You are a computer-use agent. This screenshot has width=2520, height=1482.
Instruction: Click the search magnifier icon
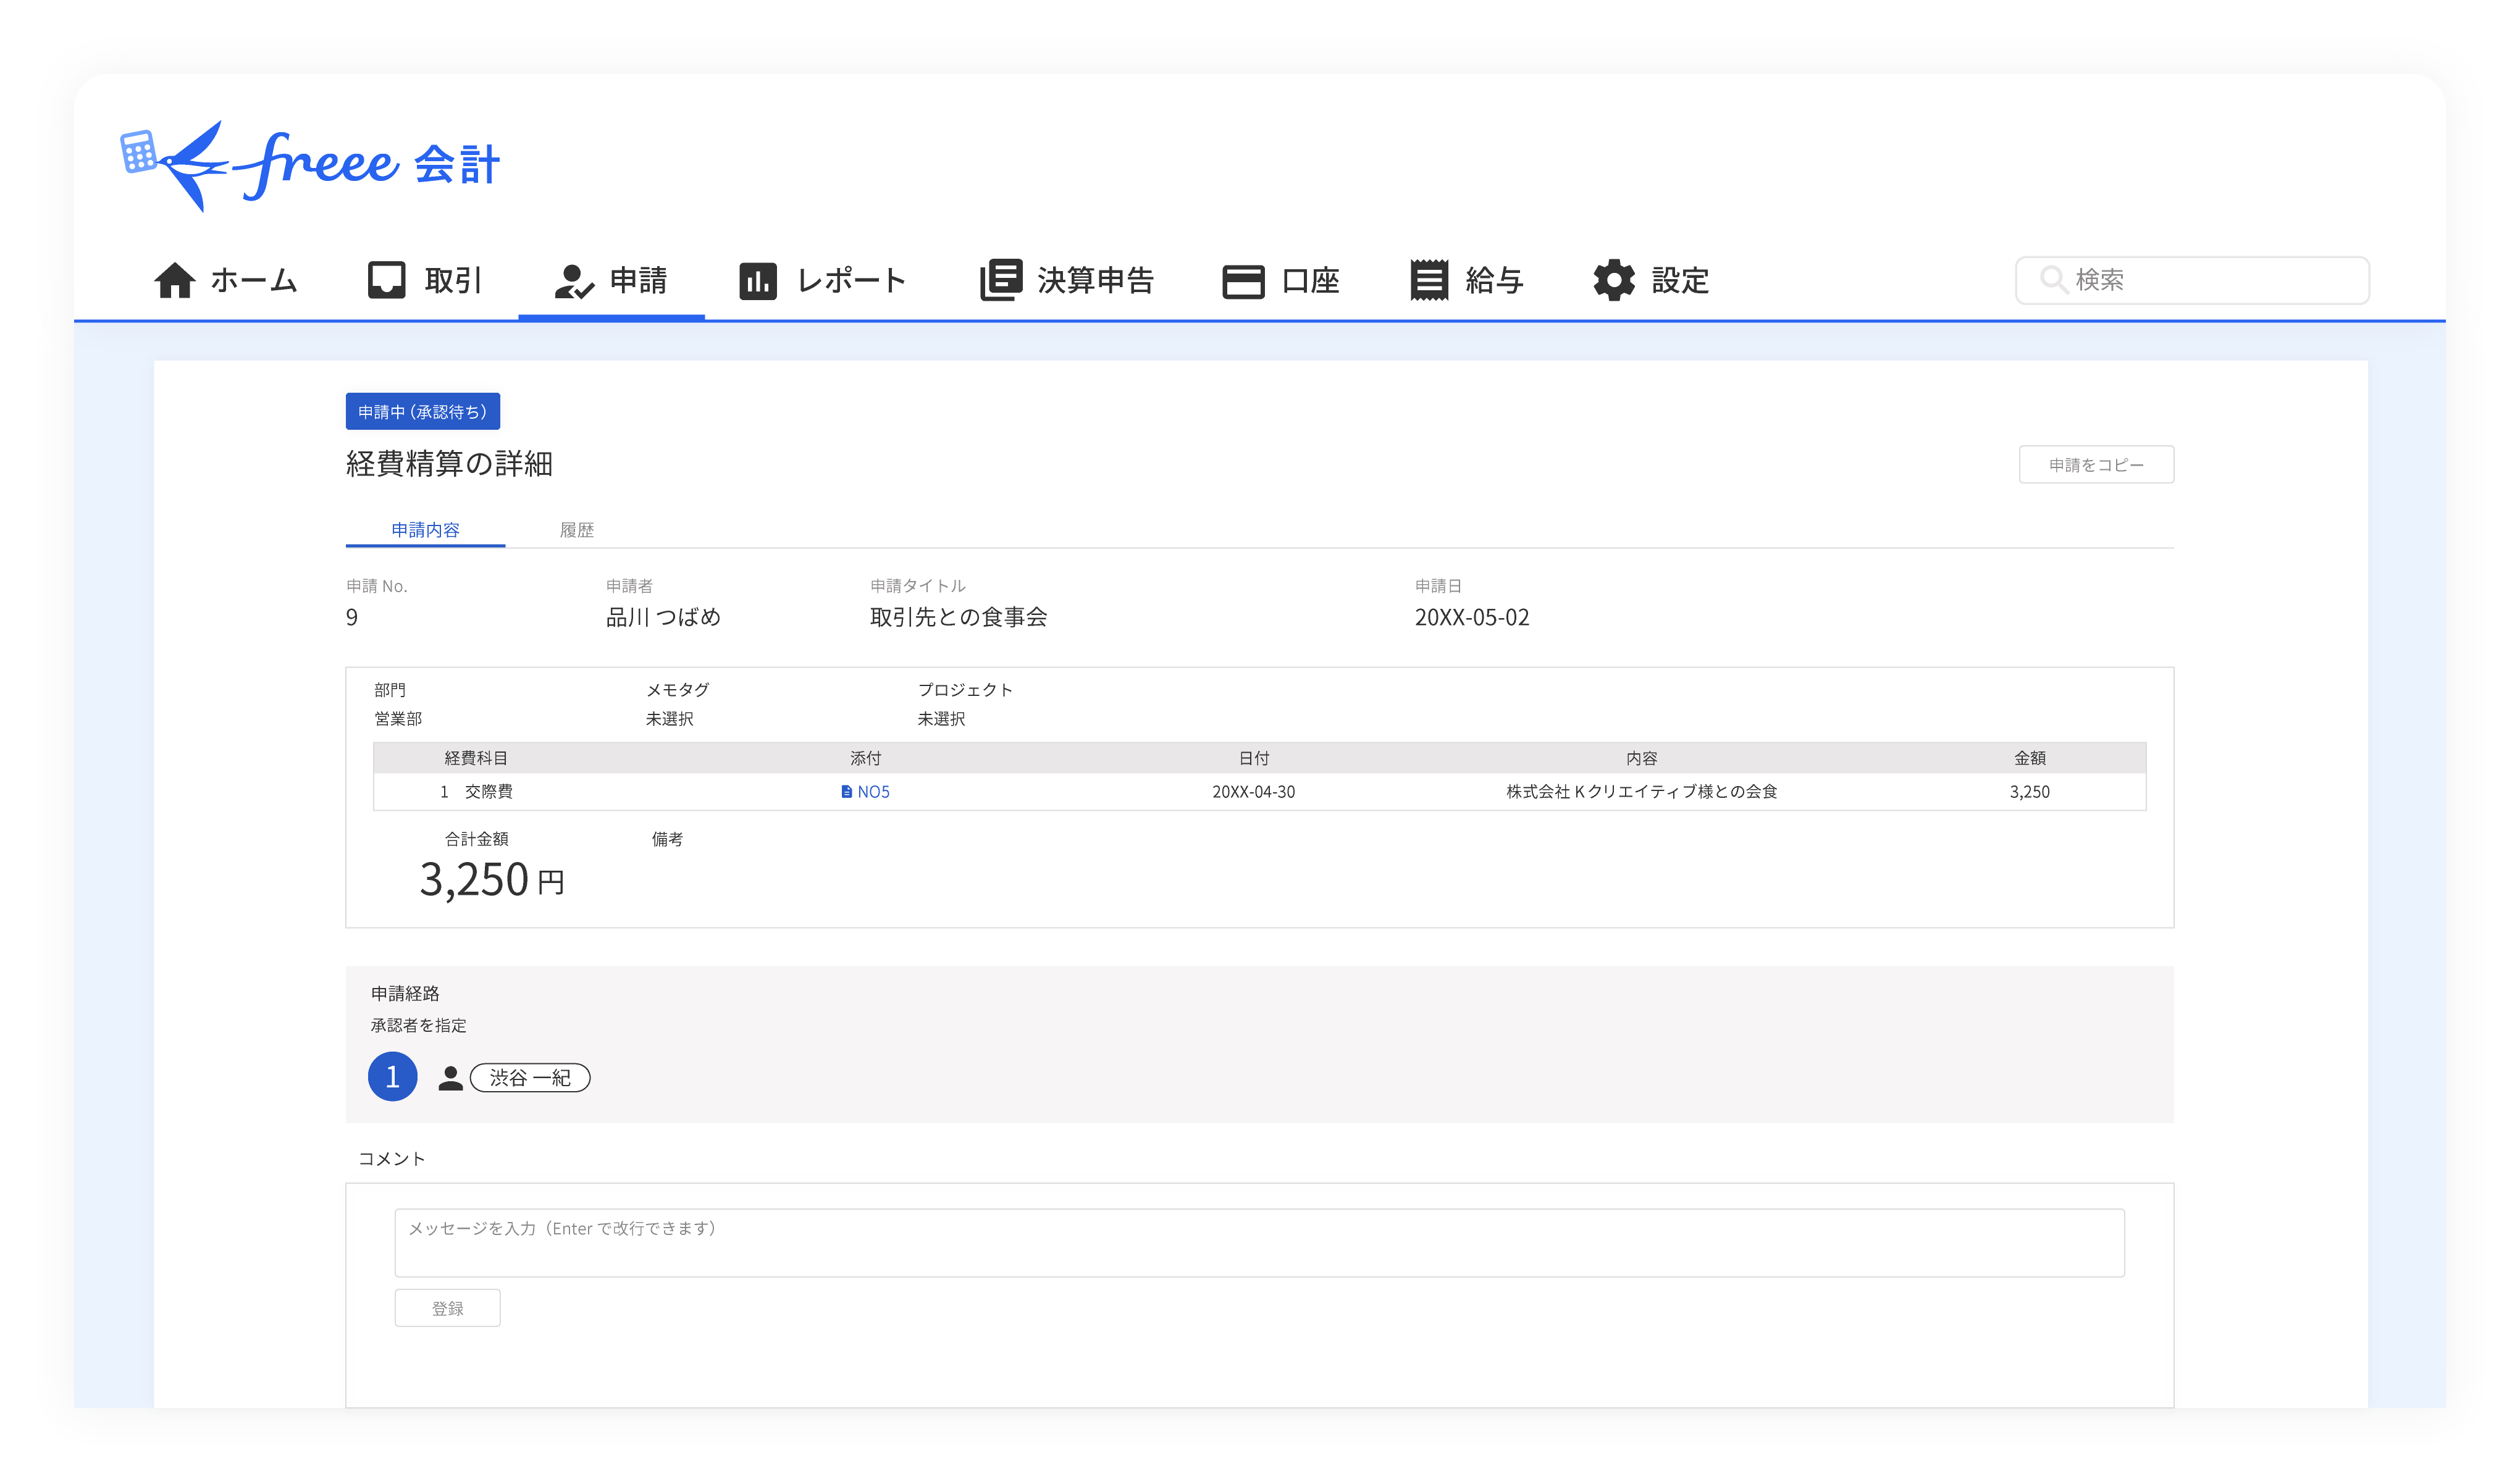click(2056, 281)
